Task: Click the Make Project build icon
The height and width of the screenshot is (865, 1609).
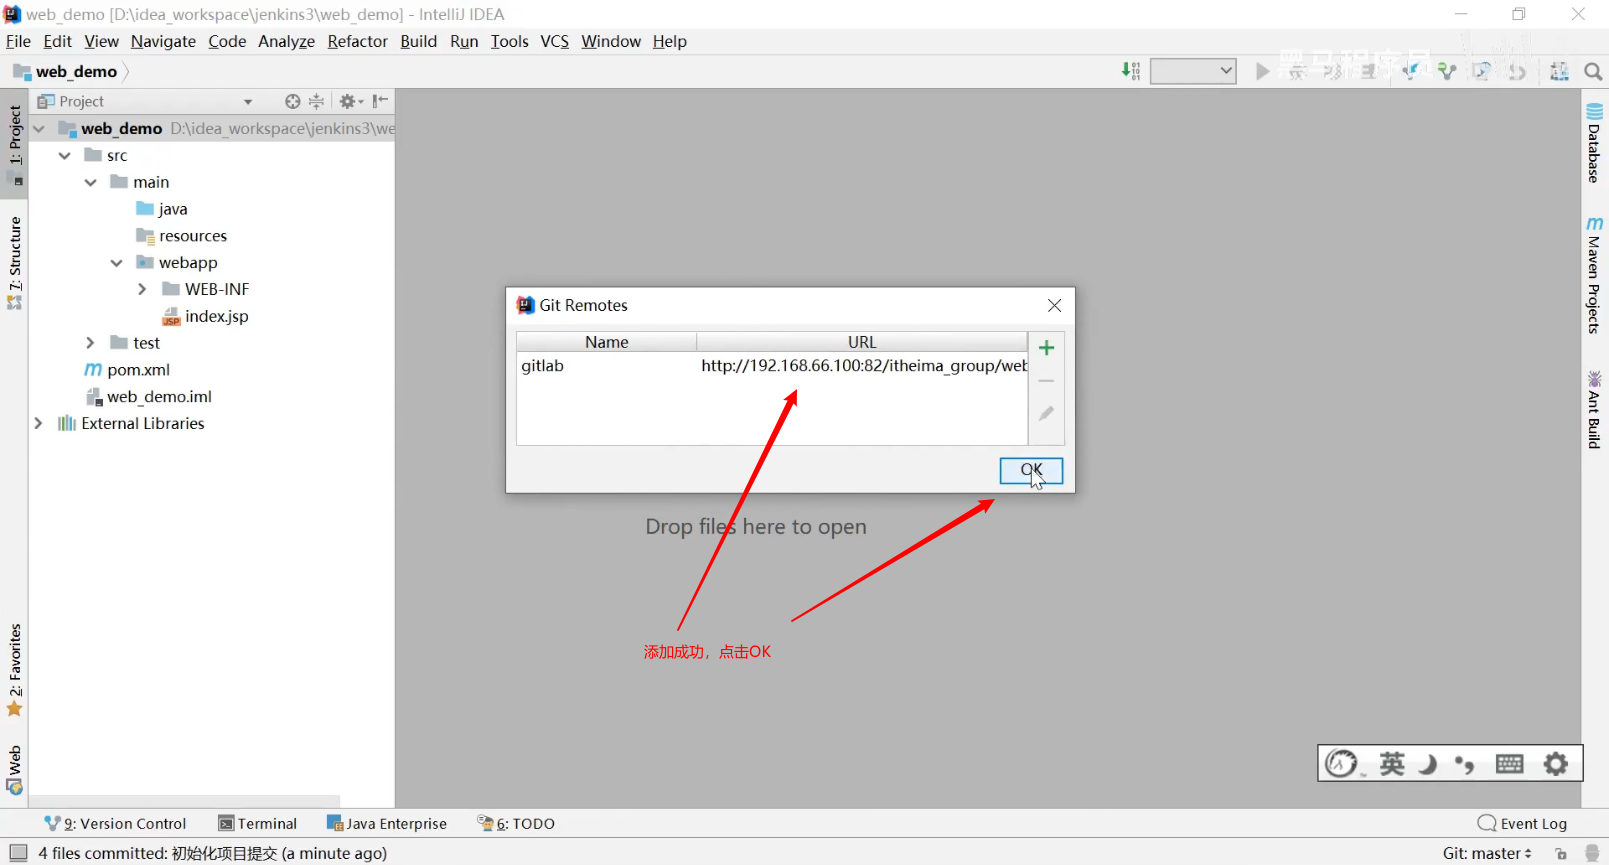Action: coord(1131,71)
